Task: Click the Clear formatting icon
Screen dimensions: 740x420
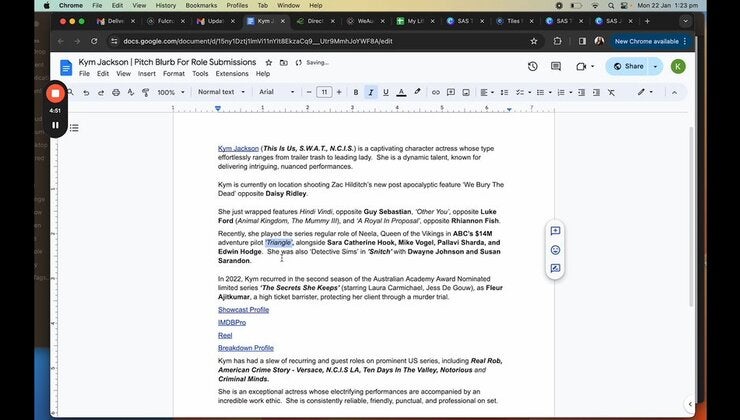Action: click(612, 92)
